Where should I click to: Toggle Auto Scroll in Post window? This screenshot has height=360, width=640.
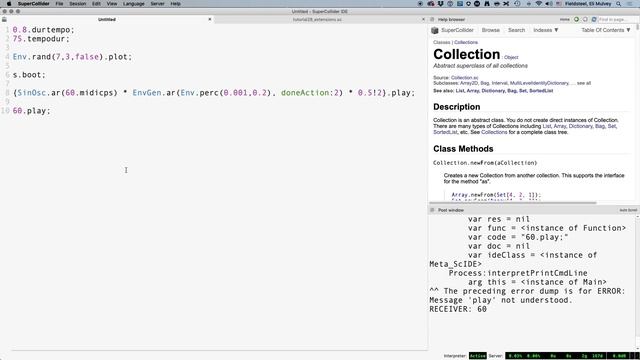click(x=628, y=210)
